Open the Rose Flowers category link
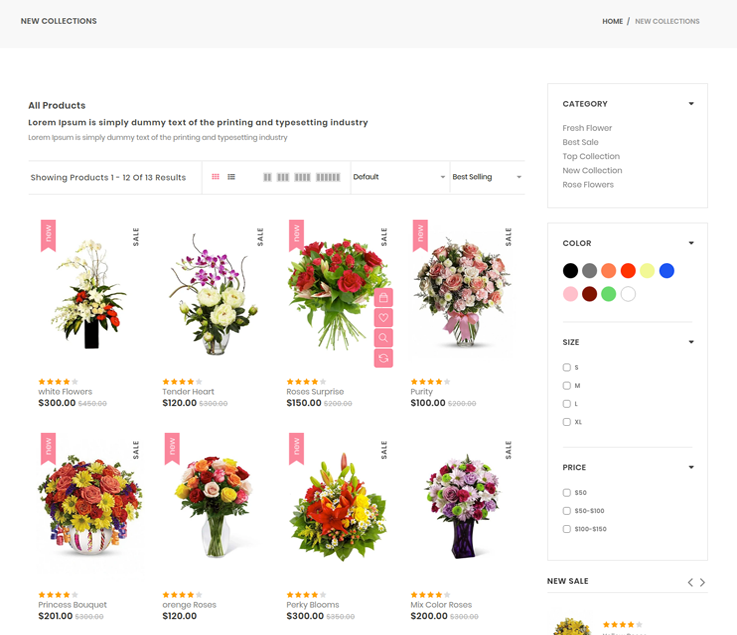The height and width of the screenshot is (635, 737). (588, 185)
